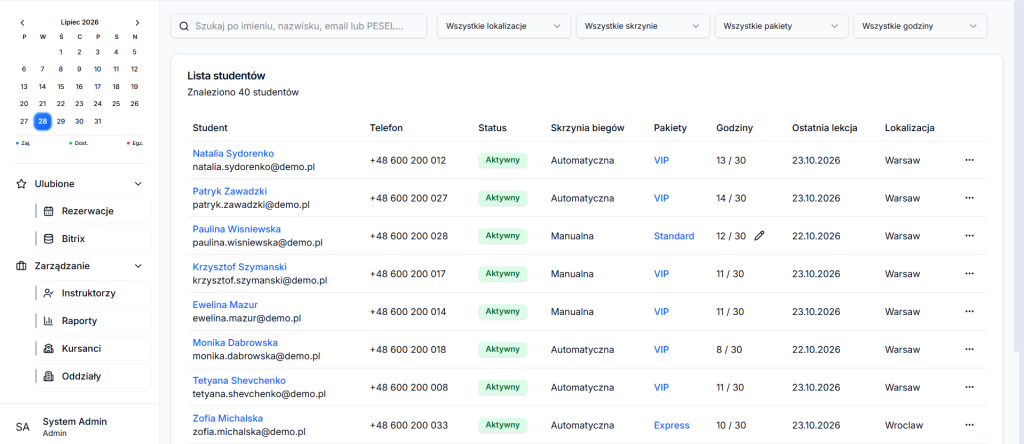Click the Instruktorzy person icon

click(48, 293)
